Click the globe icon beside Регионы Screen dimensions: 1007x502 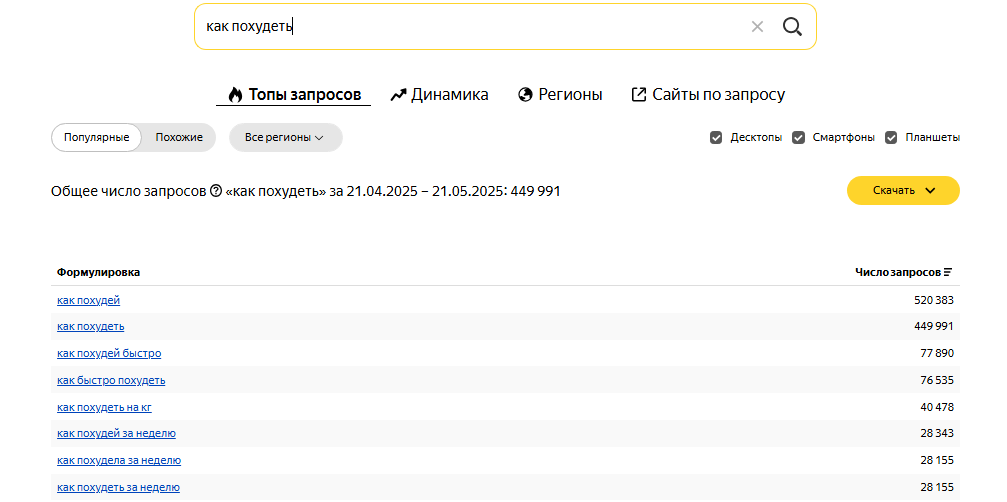point(525,95)
